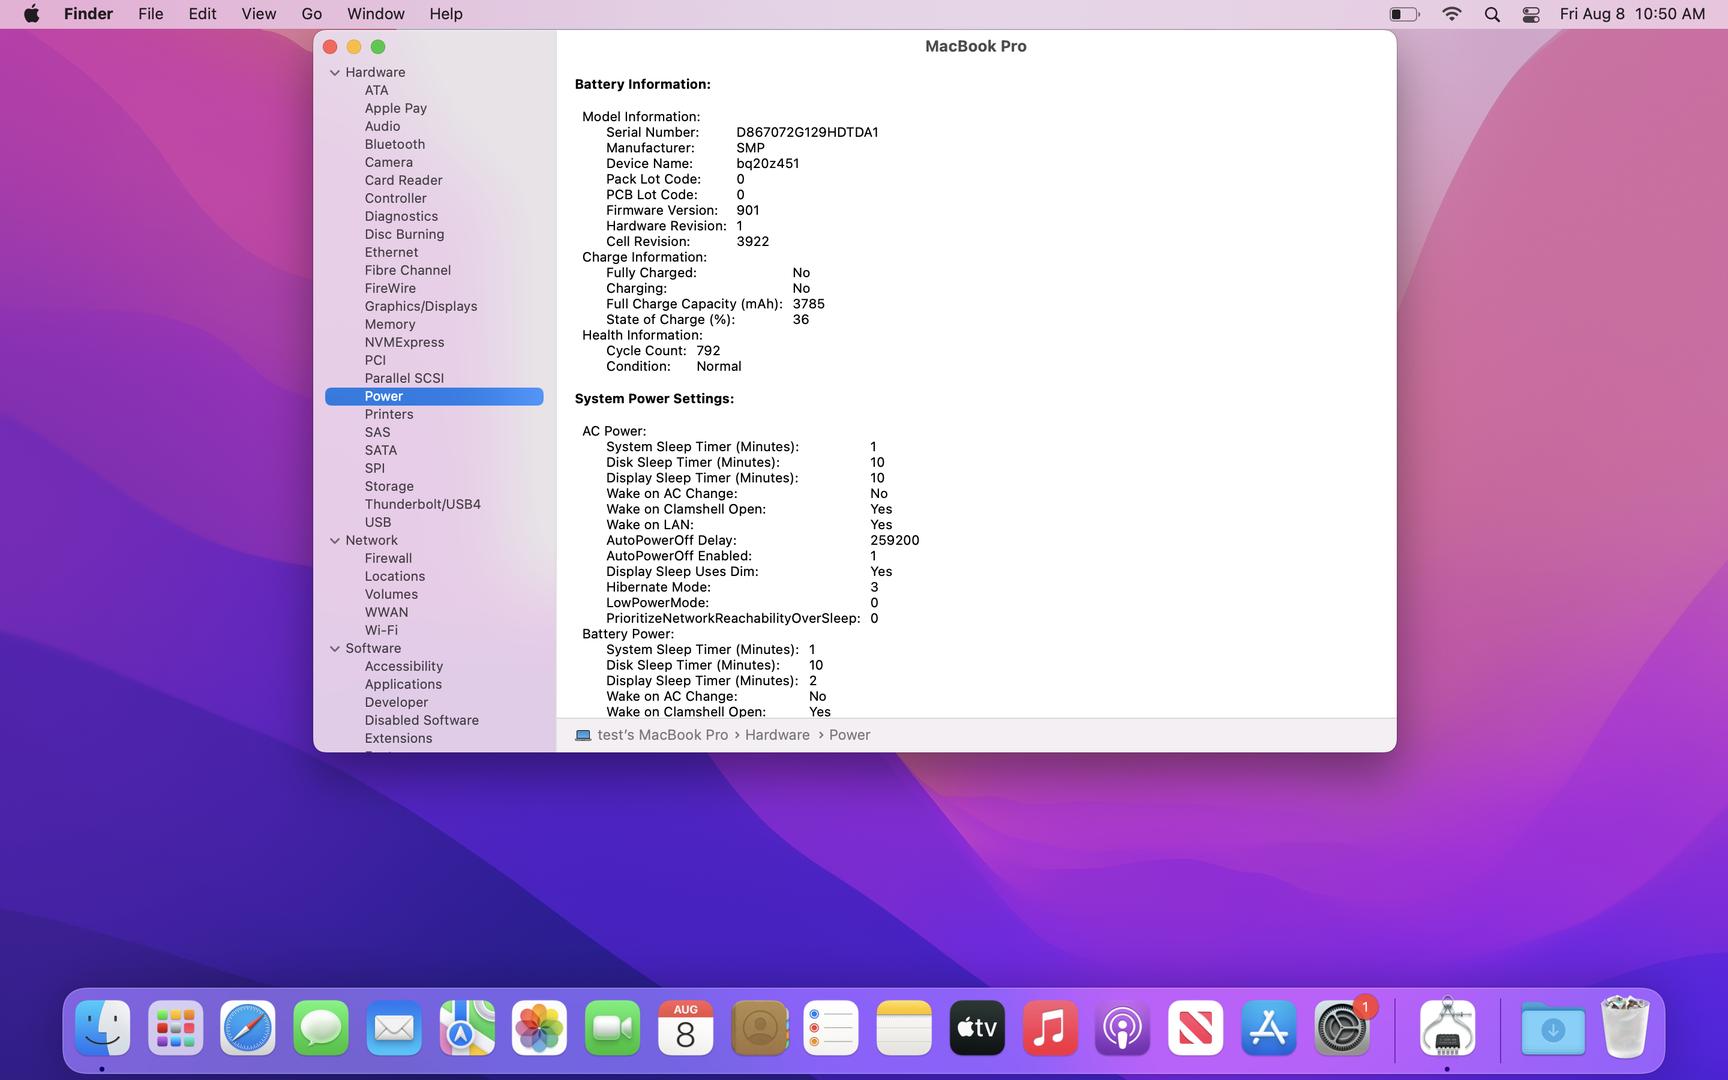Select Power in the sidebar
1728x1080 pixels.
pyautogui.click(x=434, y=396)
